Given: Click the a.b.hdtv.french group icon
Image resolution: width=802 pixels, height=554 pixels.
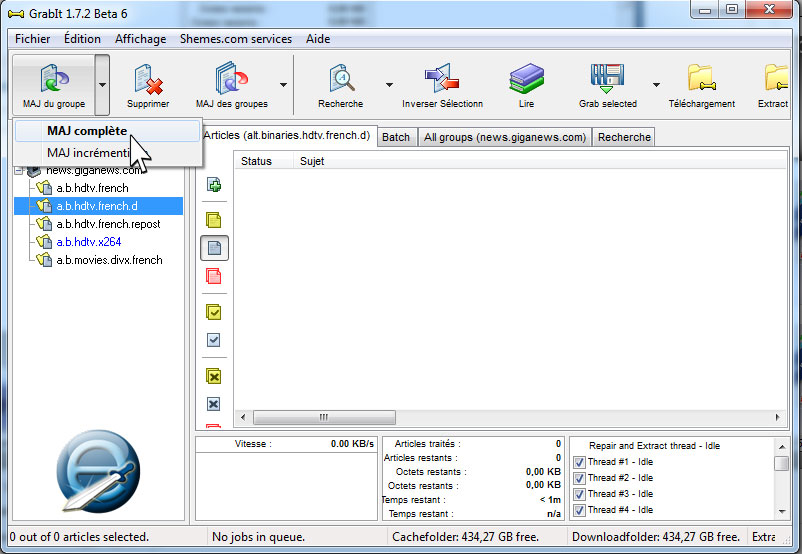Looking at the screenshot, I should (44, 188).
